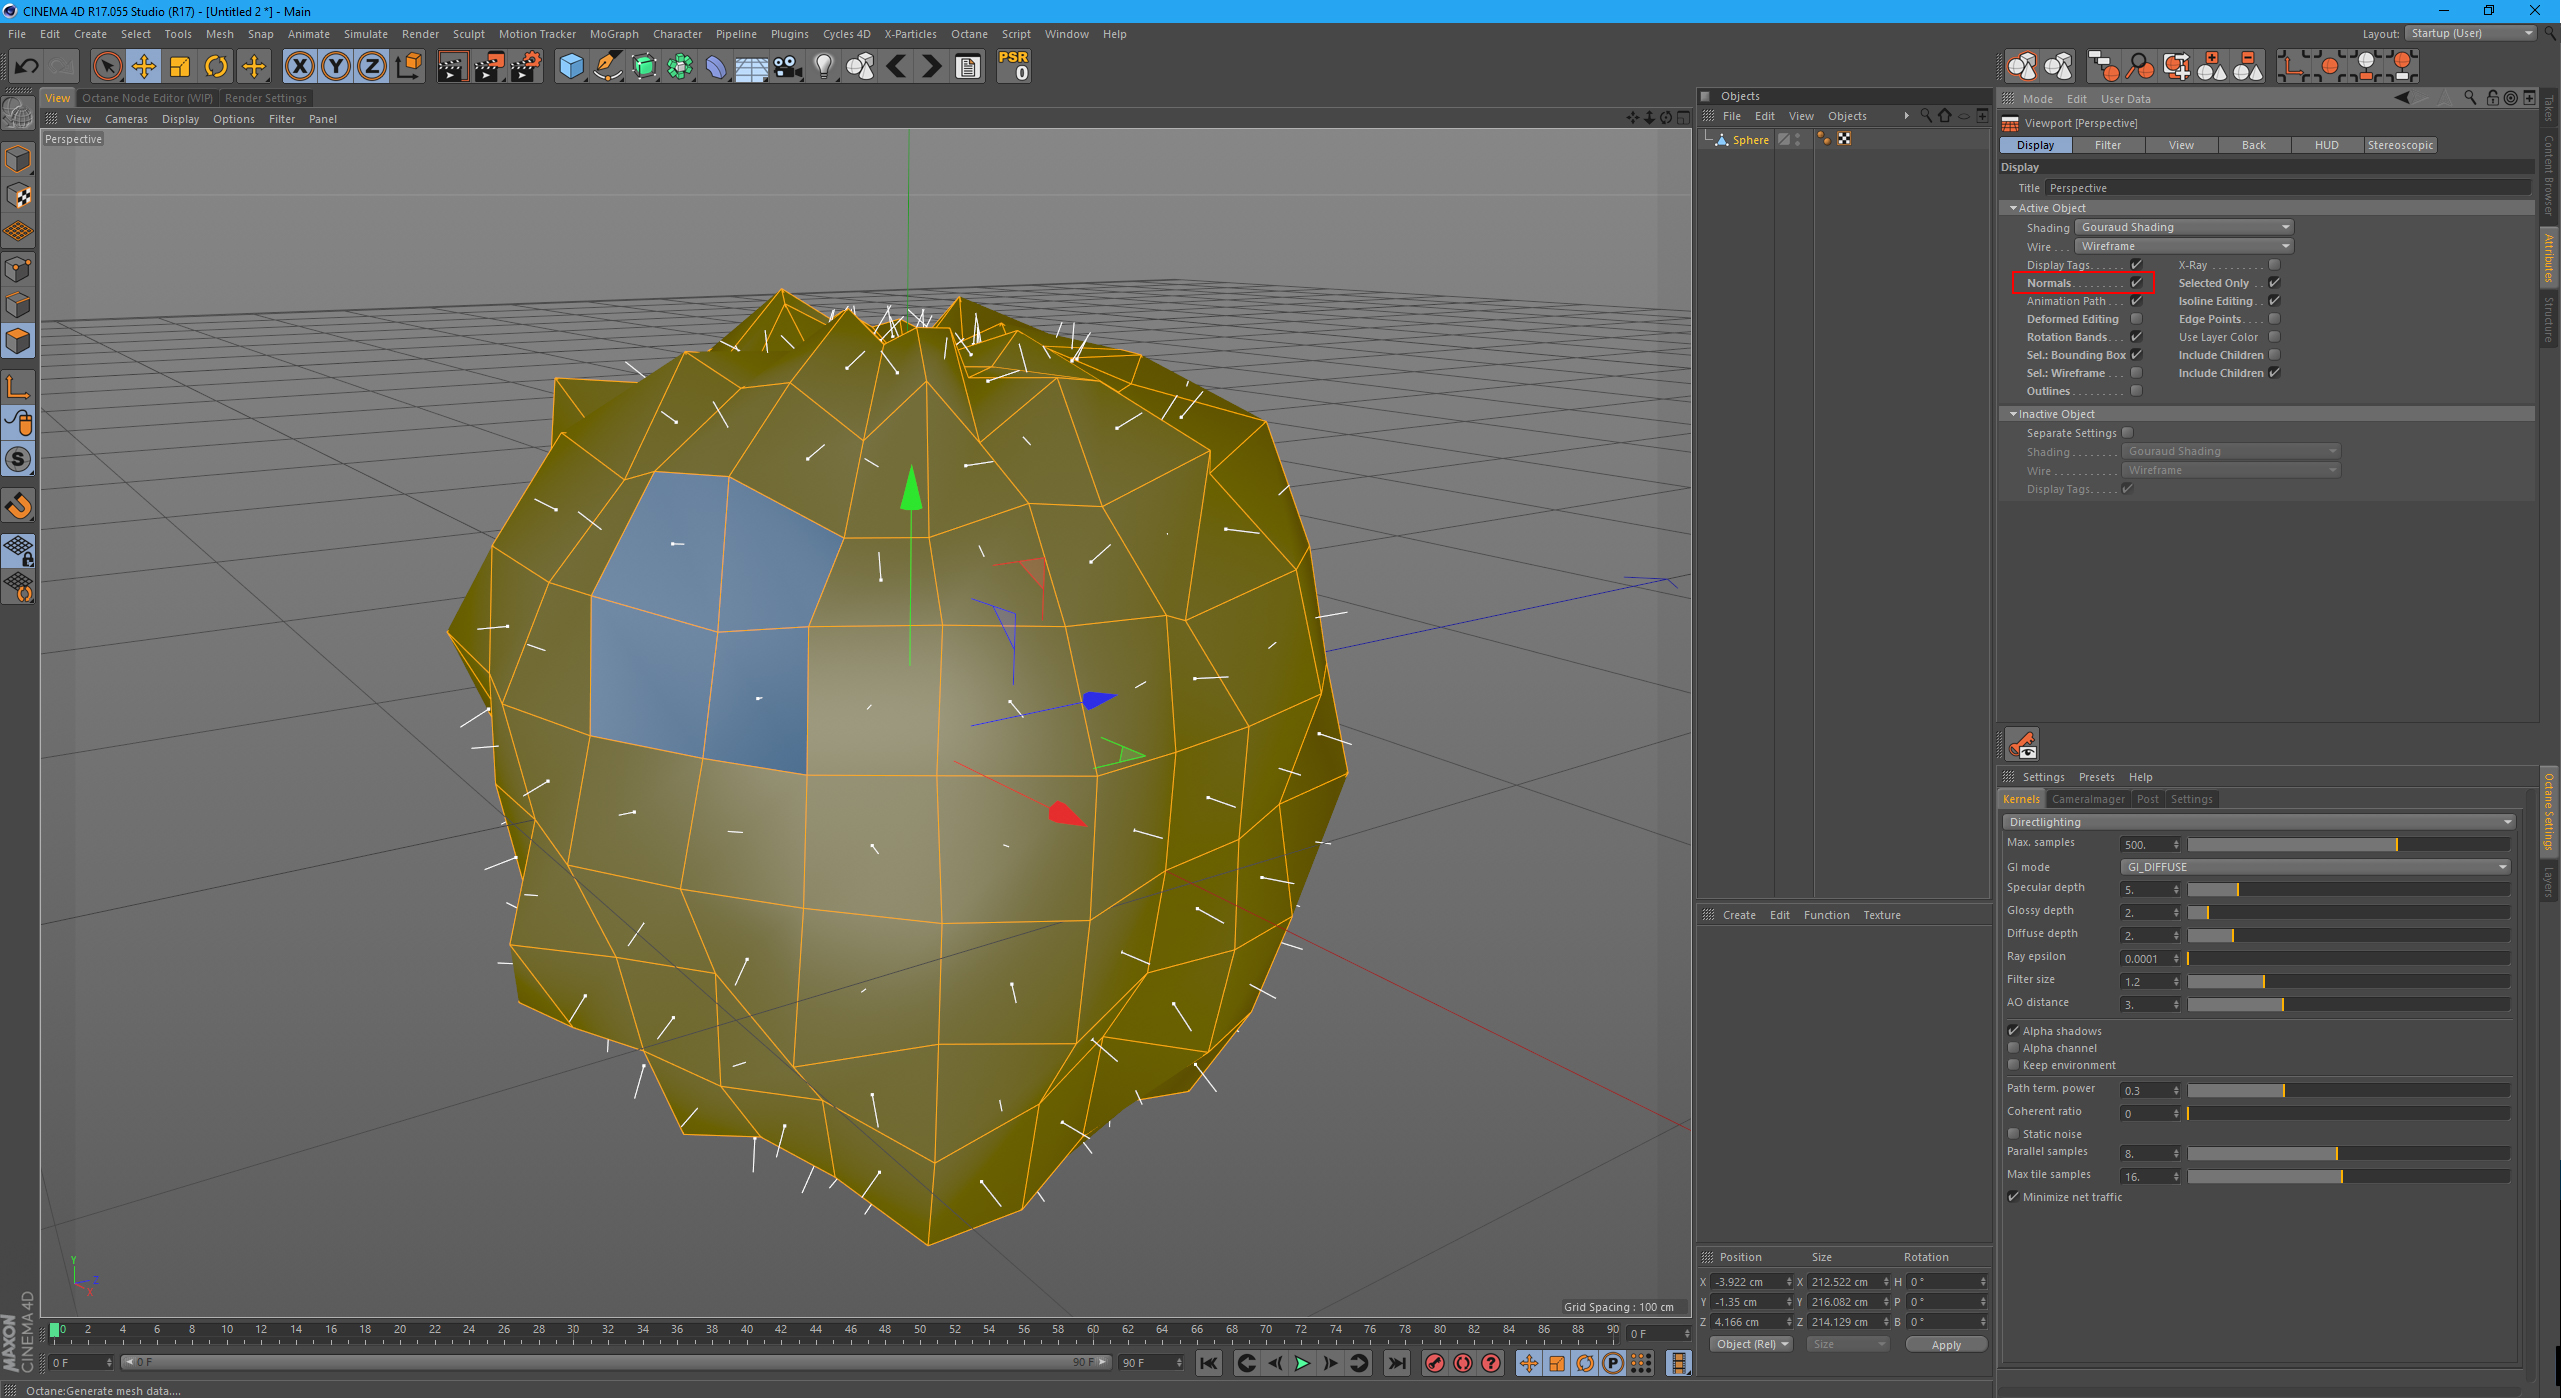
Task: Click the Apply button
Action: point(1945,1345)
